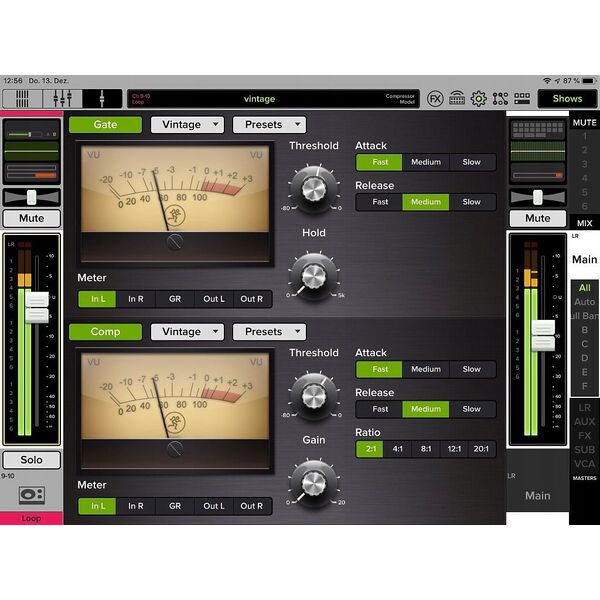Viewport: 600px width, 600px height.
Task: Tap the Gate Threshold knob
Action: [x=314, y=189]
